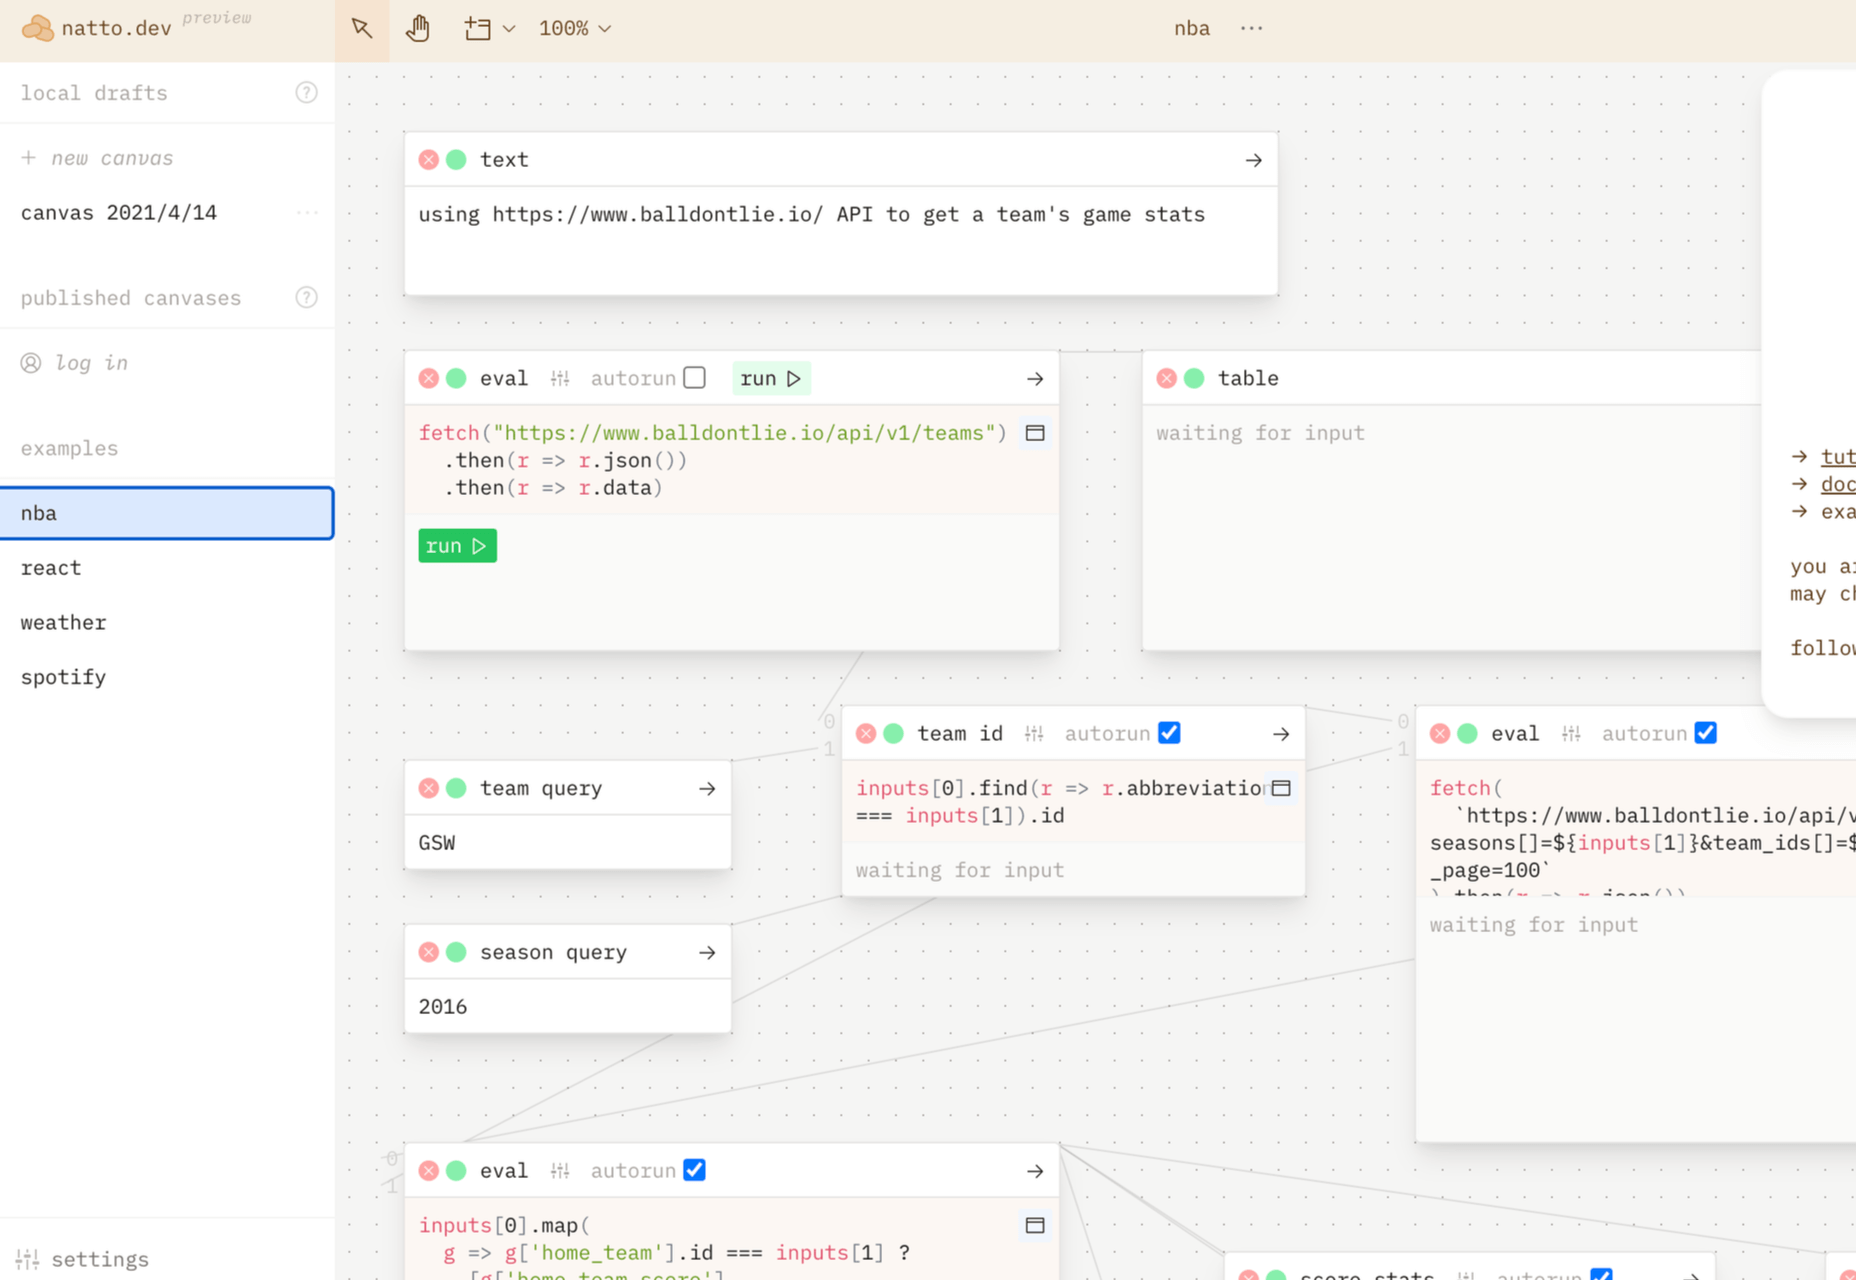The width and height of the screenshot is (1856, 1280).
Task: Close the teams fetch eval pane
Action: click(x=429, y=379)
